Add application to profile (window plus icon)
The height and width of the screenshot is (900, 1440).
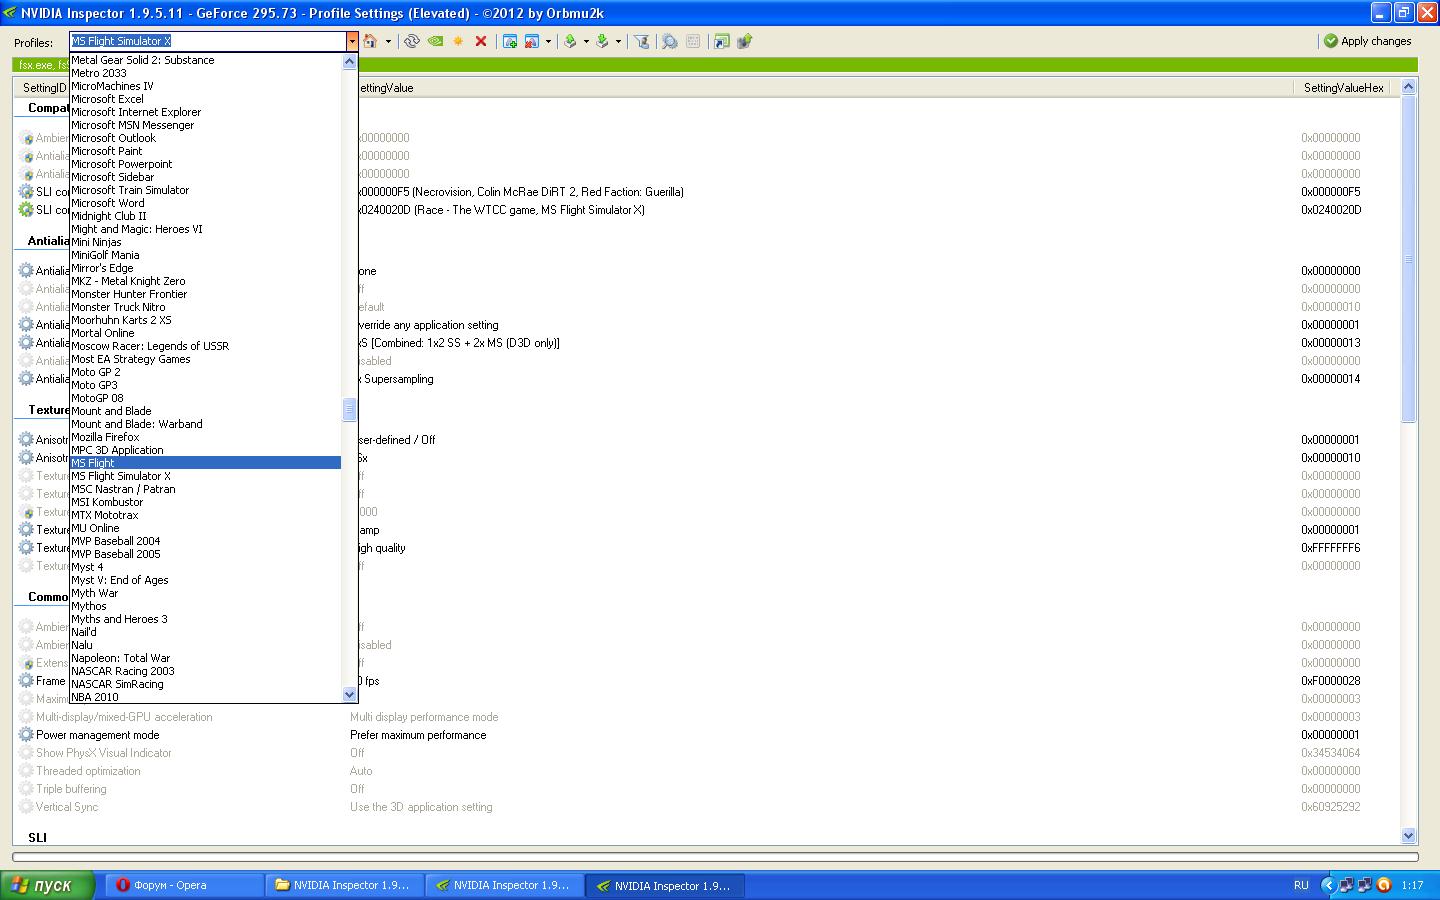510,41
